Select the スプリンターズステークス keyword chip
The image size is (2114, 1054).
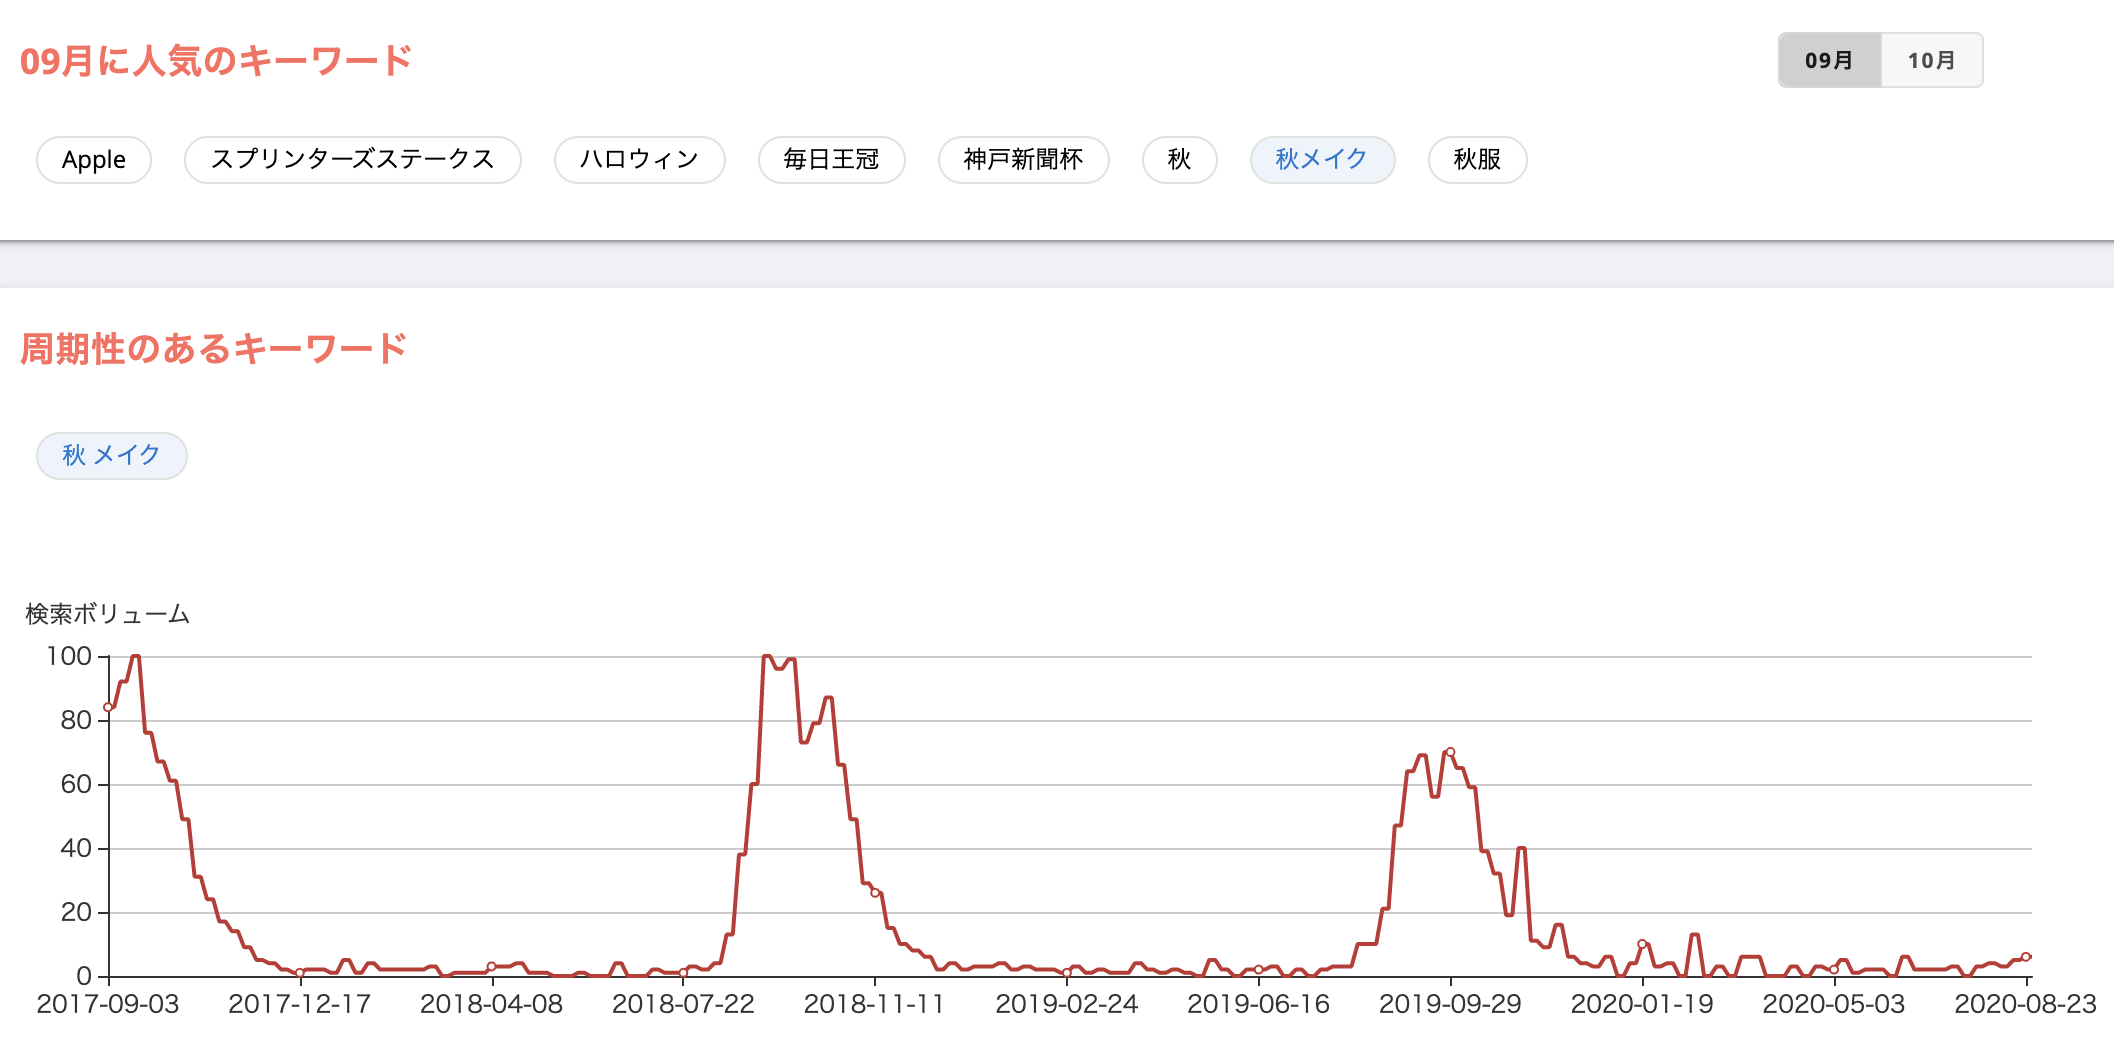tap(352, 160)
